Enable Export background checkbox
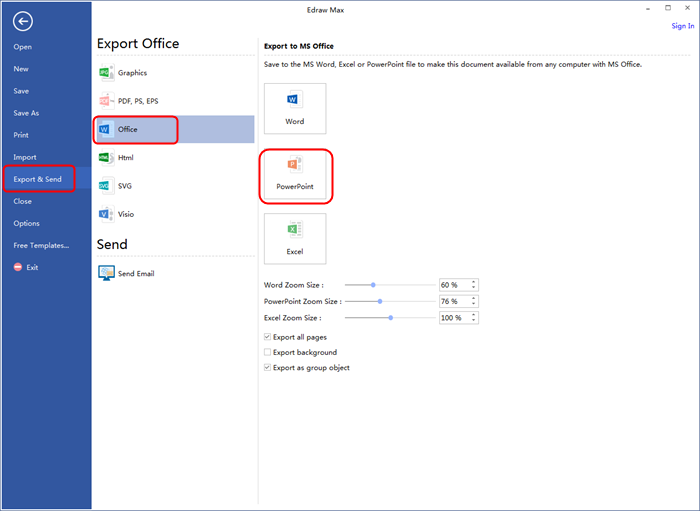The width and height of the screenshot is (700, 511). pyautogui.click(x=267, y=352)
